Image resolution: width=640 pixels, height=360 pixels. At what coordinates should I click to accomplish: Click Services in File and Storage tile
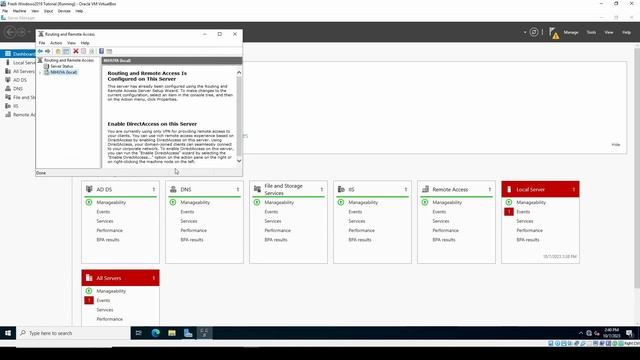(273, 221)
